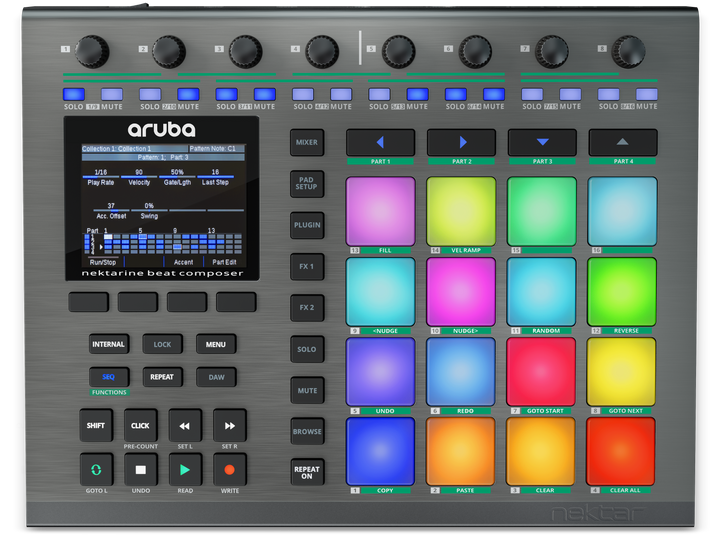Click the REPEAT button beside SEQ
Image resolution: width=720 pixels, height=539 pixels.
tap(162, 377)
